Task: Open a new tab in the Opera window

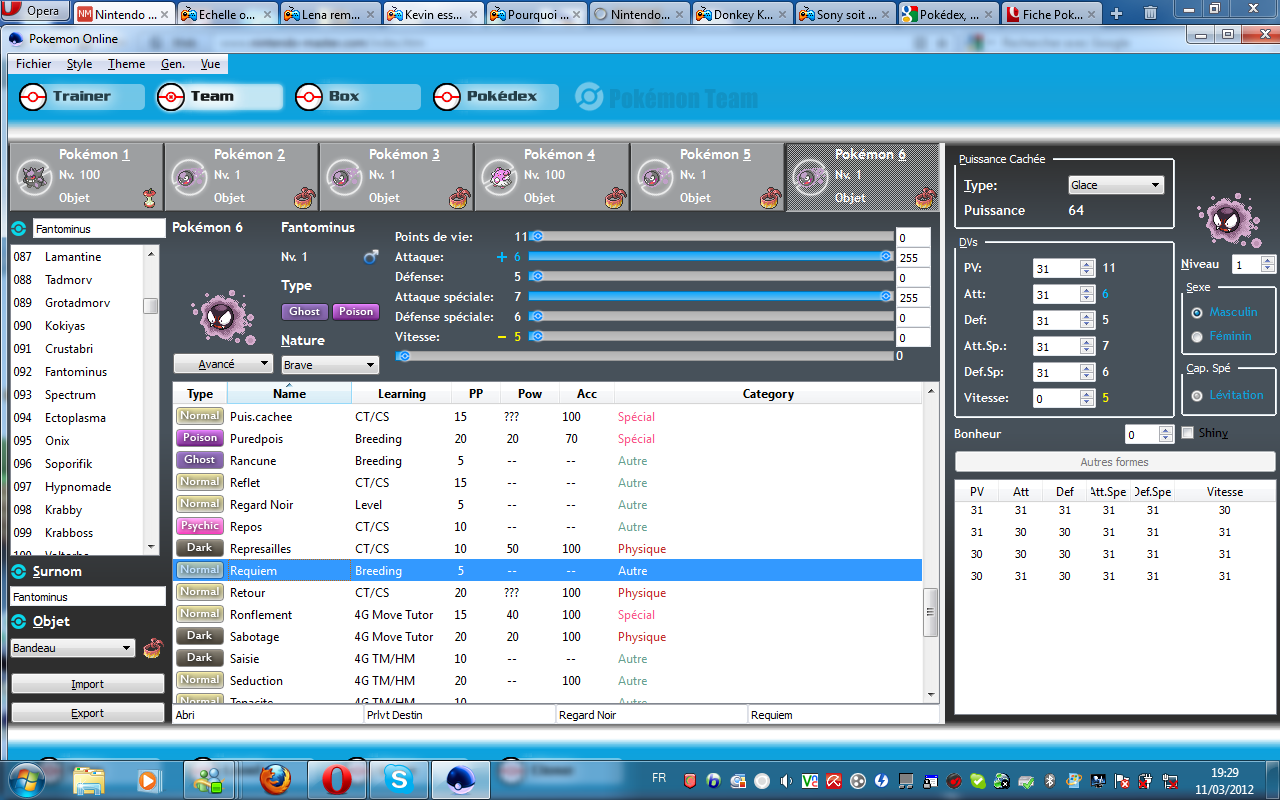Action: point(1116,14)
